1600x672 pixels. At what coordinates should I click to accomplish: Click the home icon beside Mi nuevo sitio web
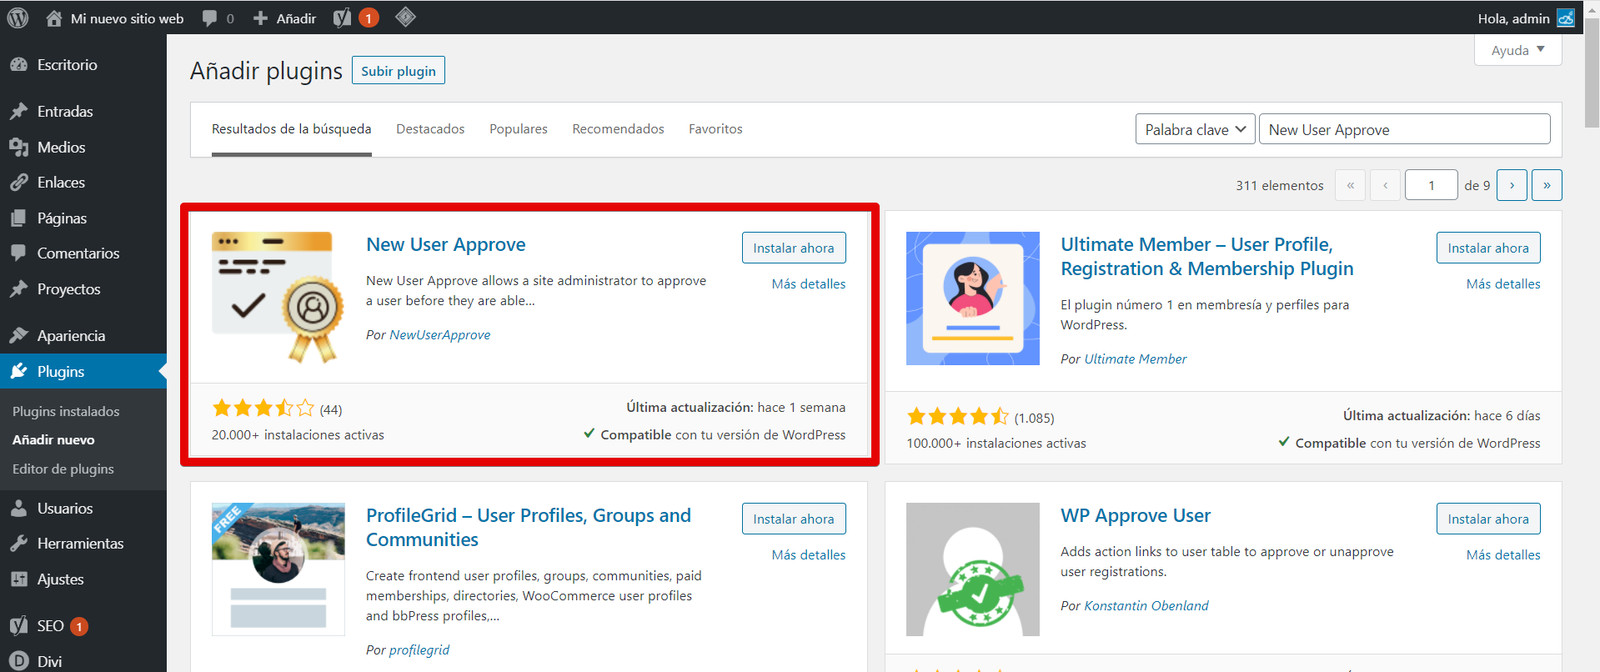coord(54,18)
